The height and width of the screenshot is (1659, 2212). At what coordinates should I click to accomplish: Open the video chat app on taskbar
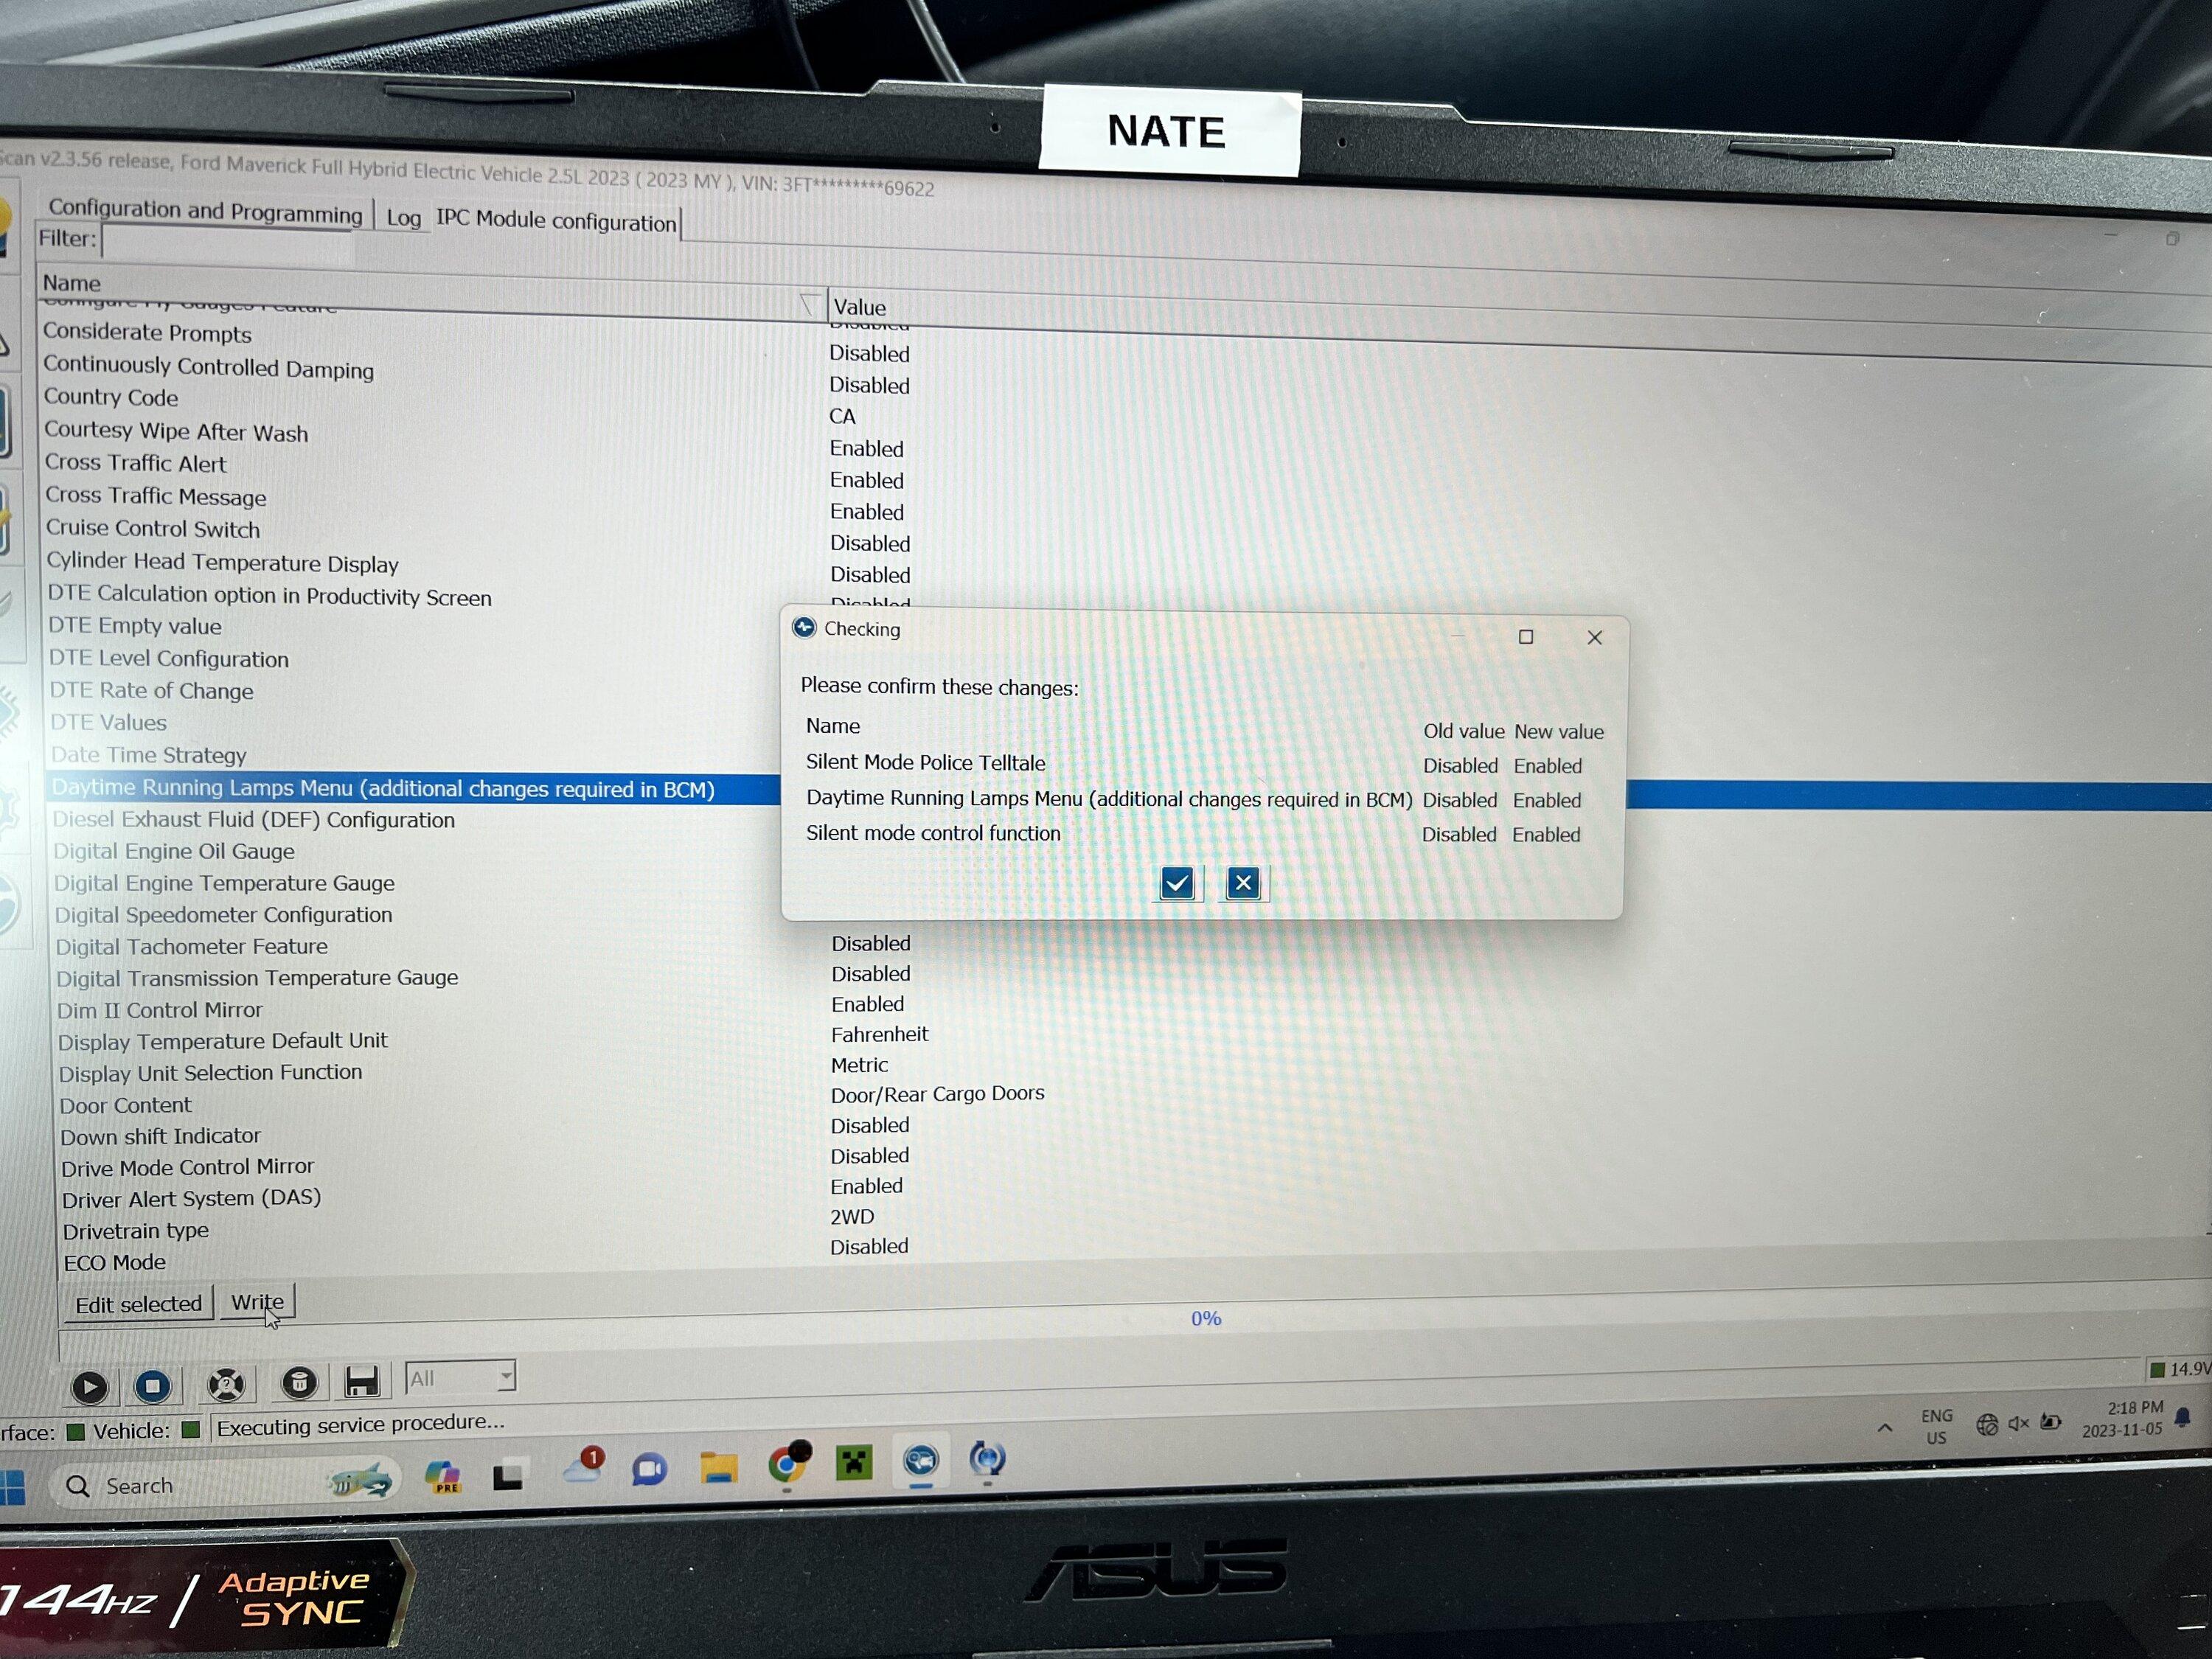coord(650,1470)
